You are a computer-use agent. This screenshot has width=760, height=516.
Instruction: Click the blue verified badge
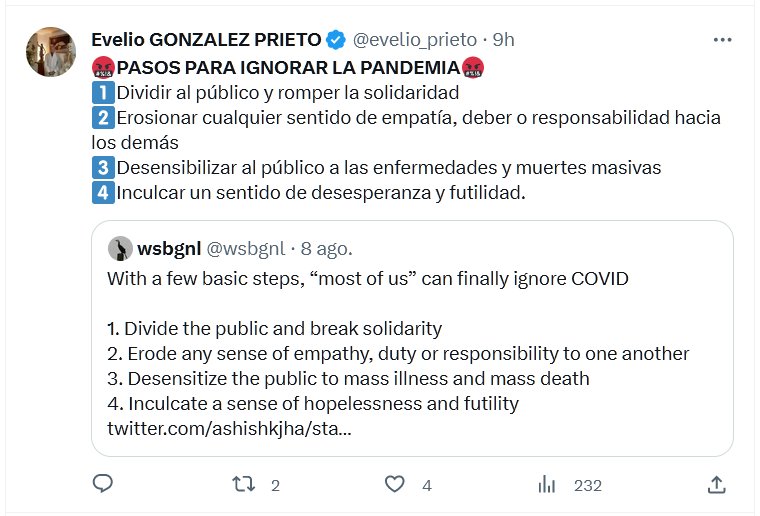point(336,40)
